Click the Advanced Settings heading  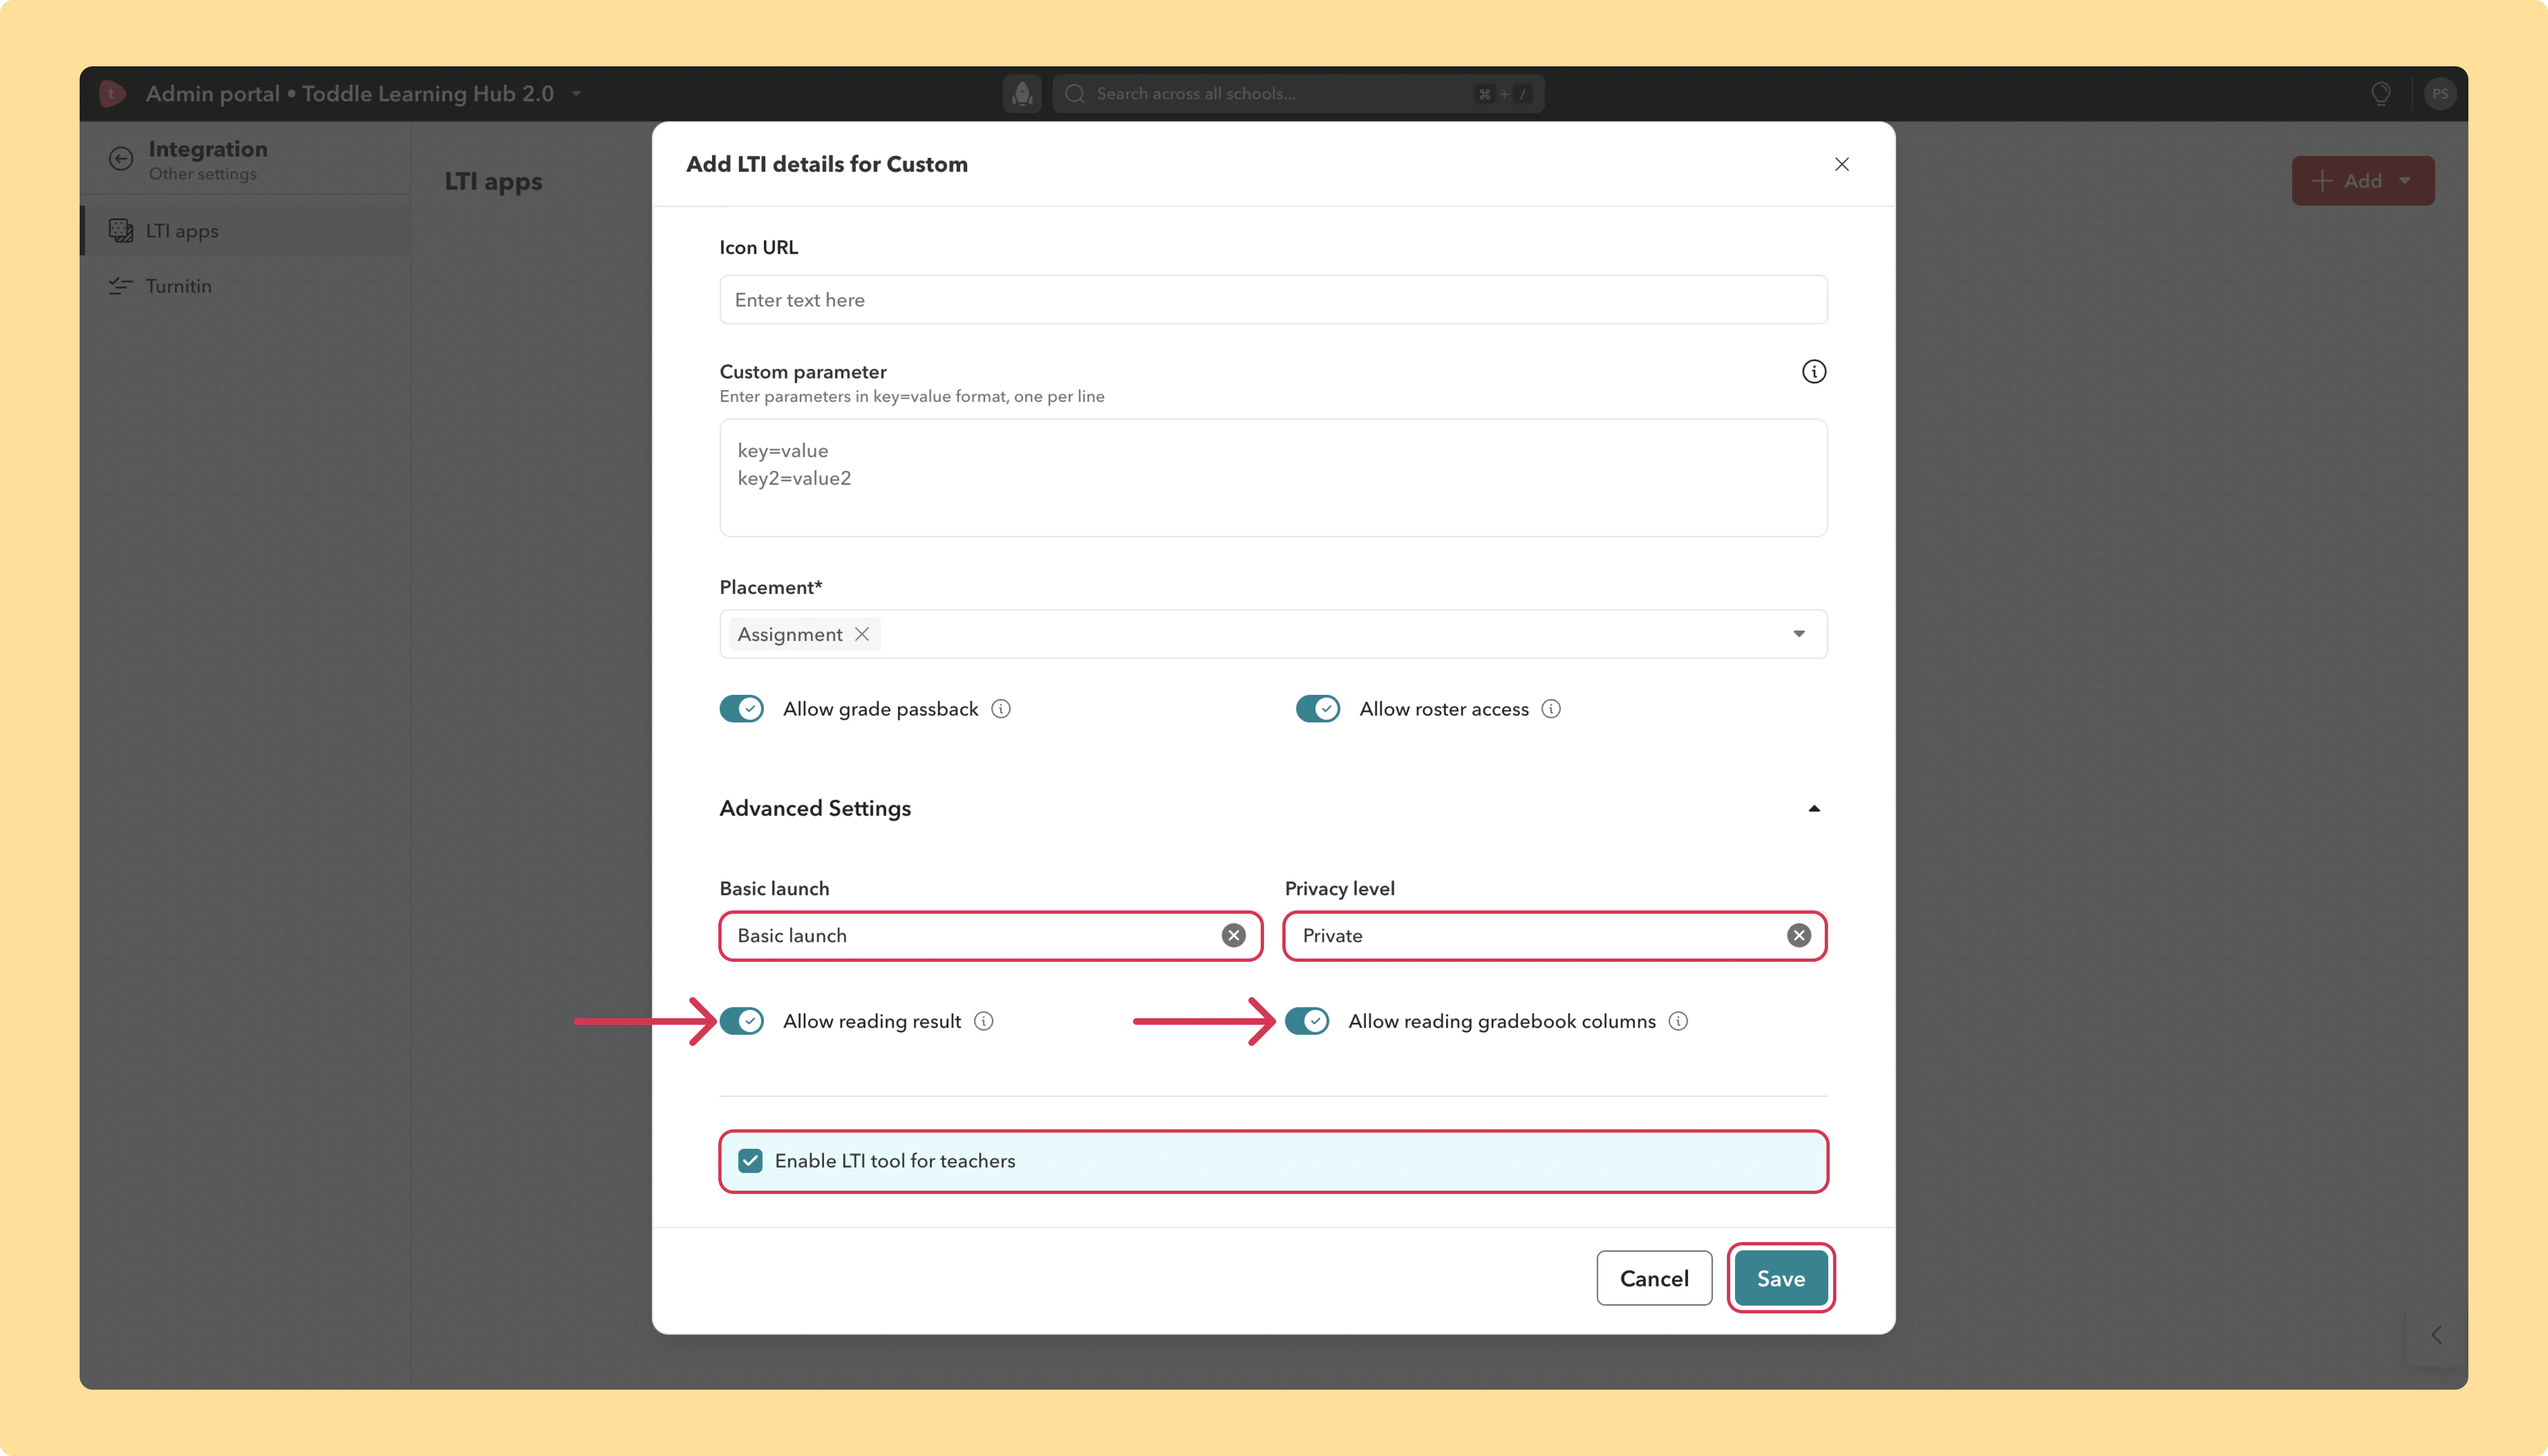point(815,808)
